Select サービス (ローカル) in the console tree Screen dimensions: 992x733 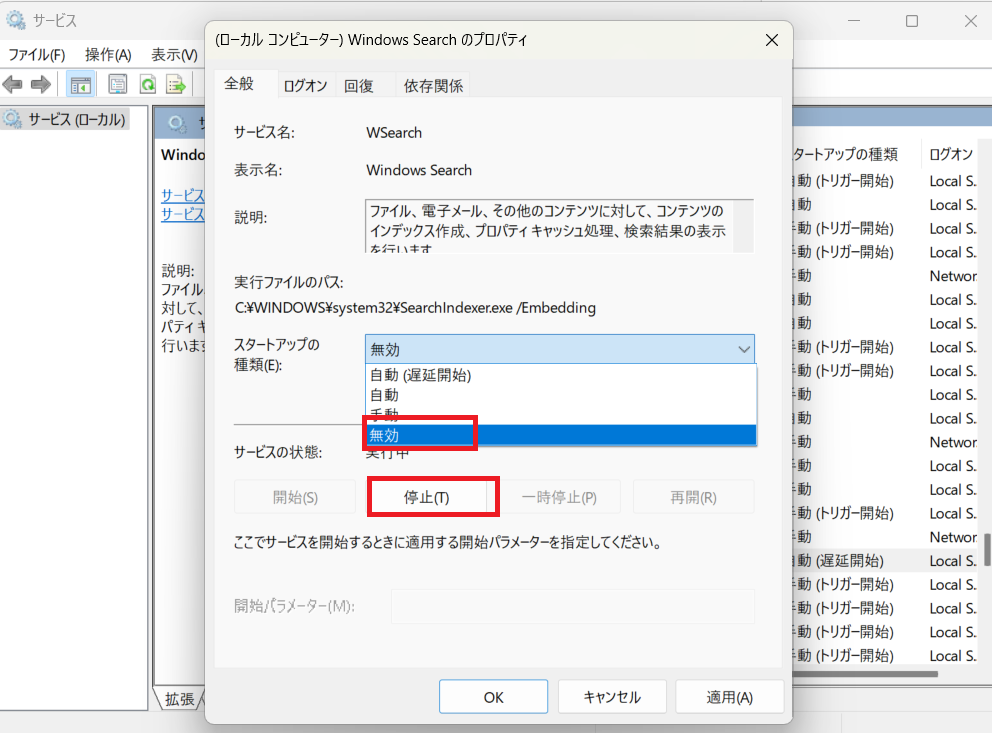[x=66, y=119]
